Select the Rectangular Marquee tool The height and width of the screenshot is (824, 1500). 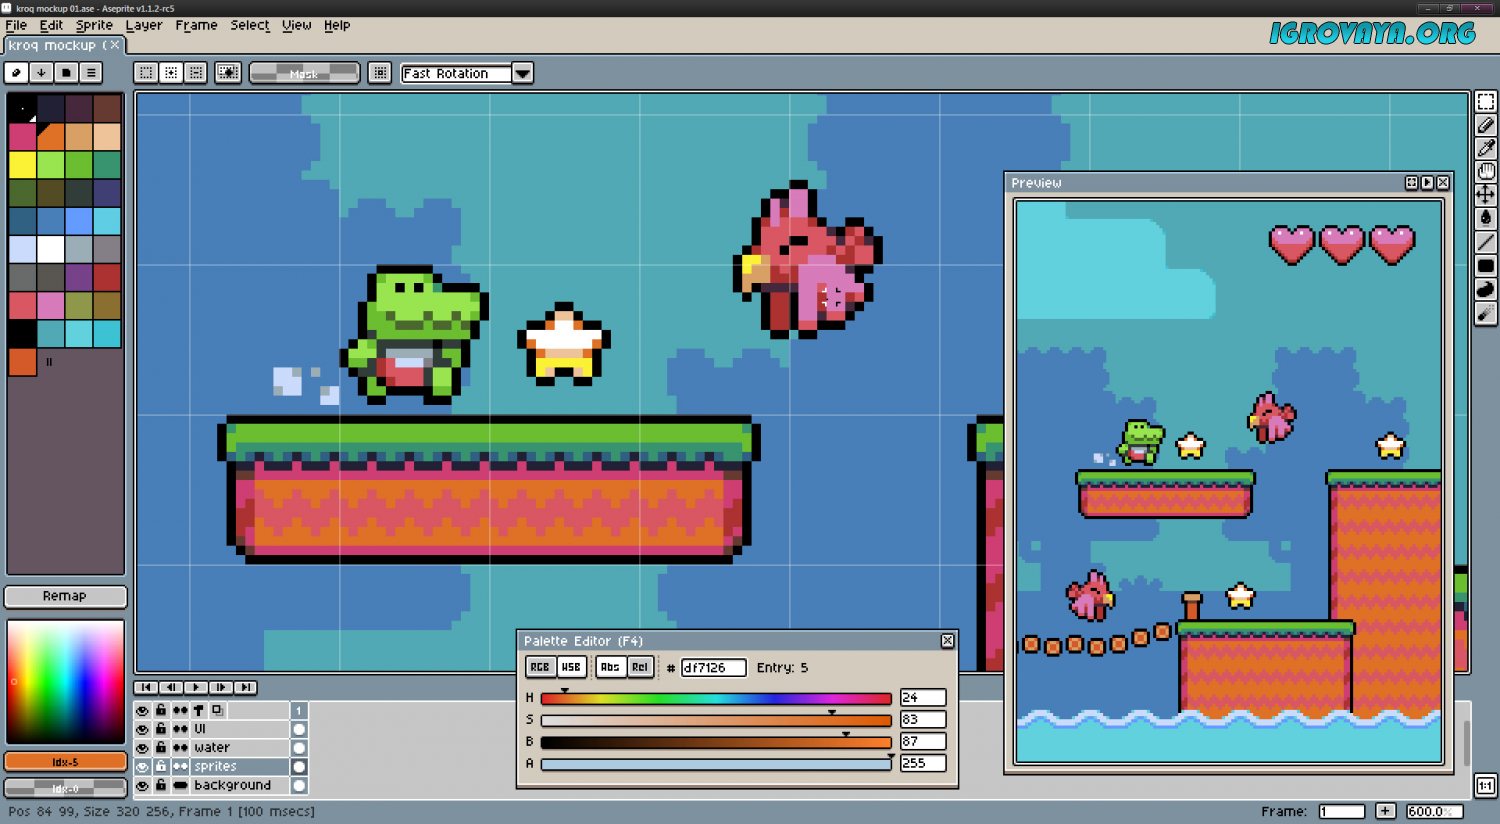tap(1486, 102)
